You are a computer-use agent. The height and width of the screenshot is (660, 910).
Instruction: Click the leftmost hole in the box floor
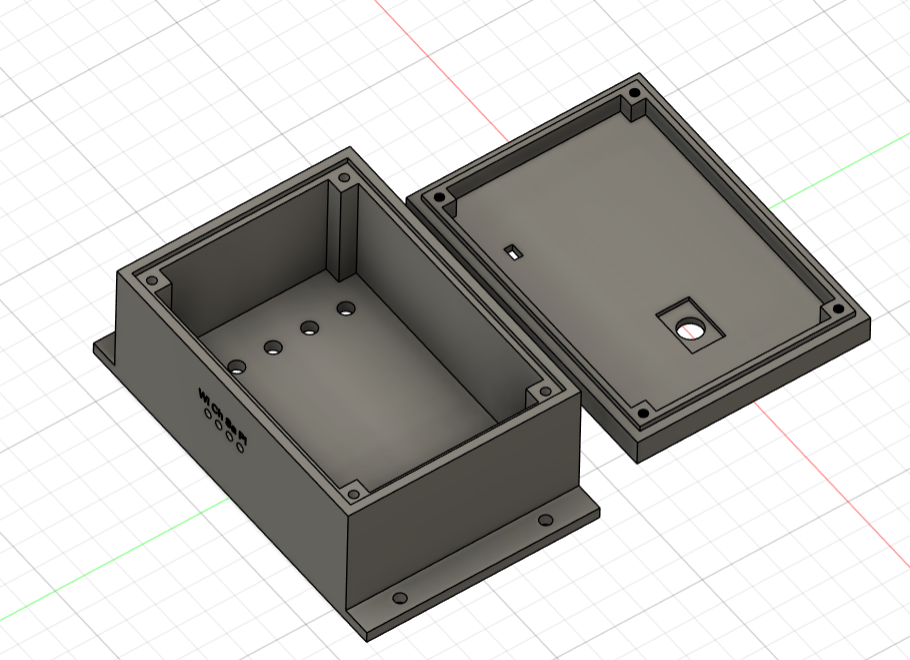(x=237, y=367)
